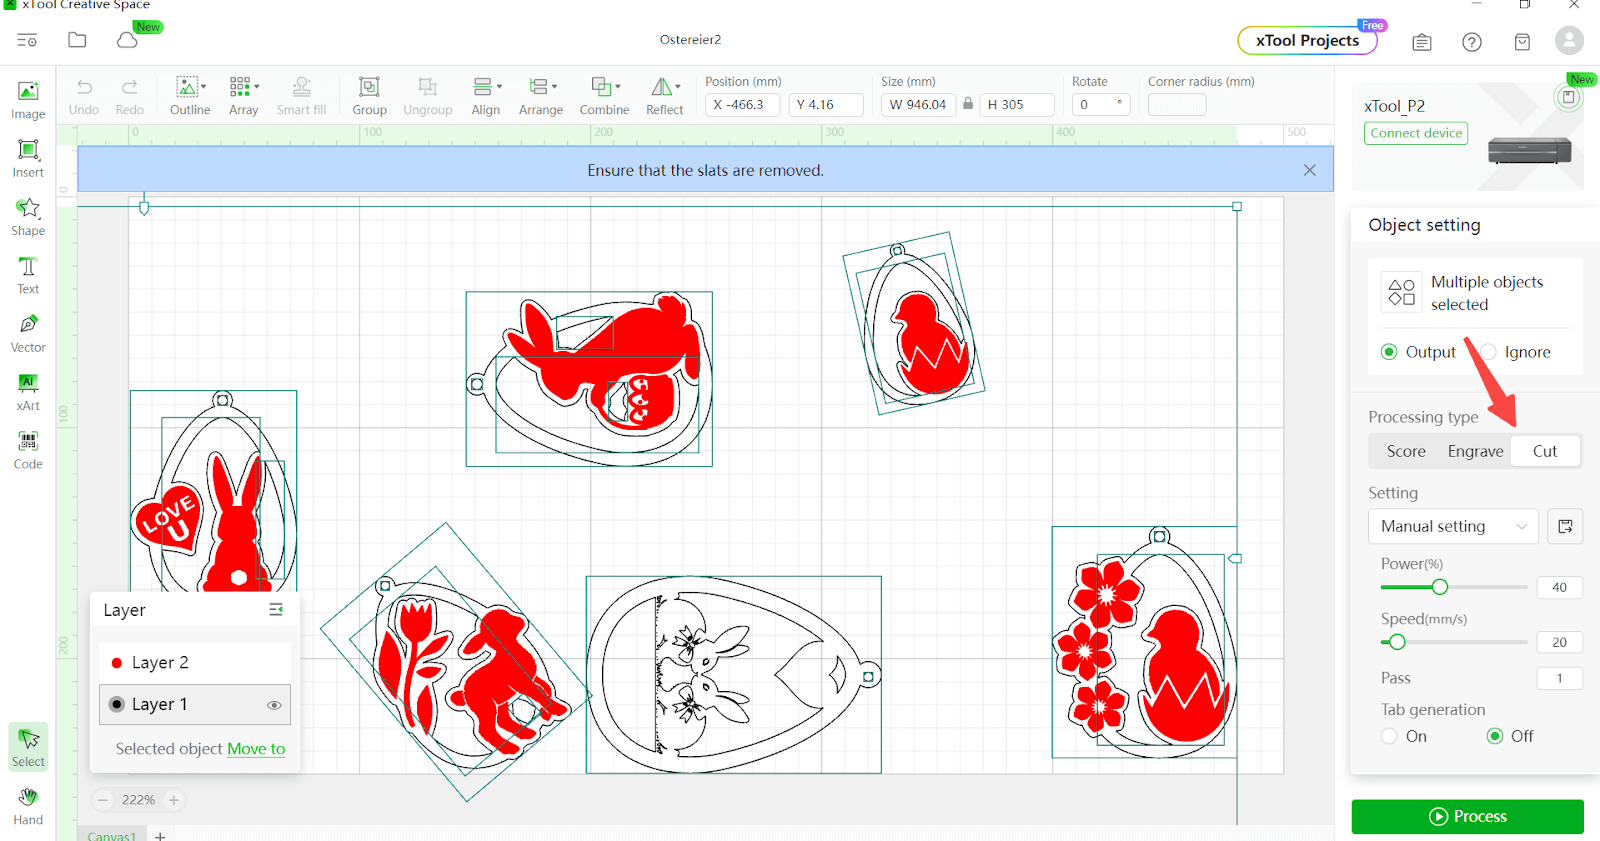Open the file folder icon
Viewport: 1600px width, 841px height.
point(77,40)
